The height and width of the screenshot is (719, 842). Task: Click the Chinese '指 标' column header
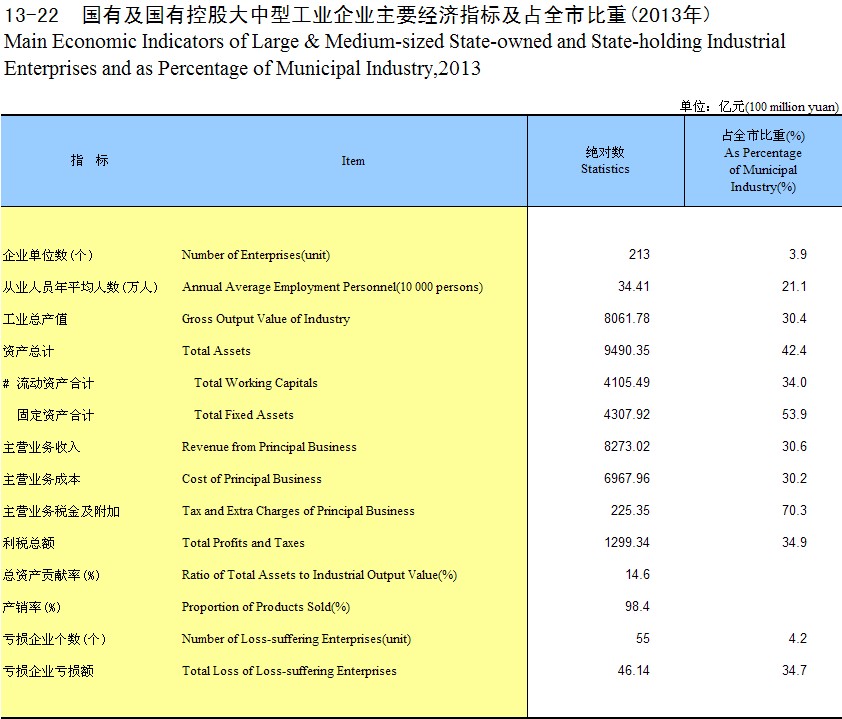coord(89,161)
